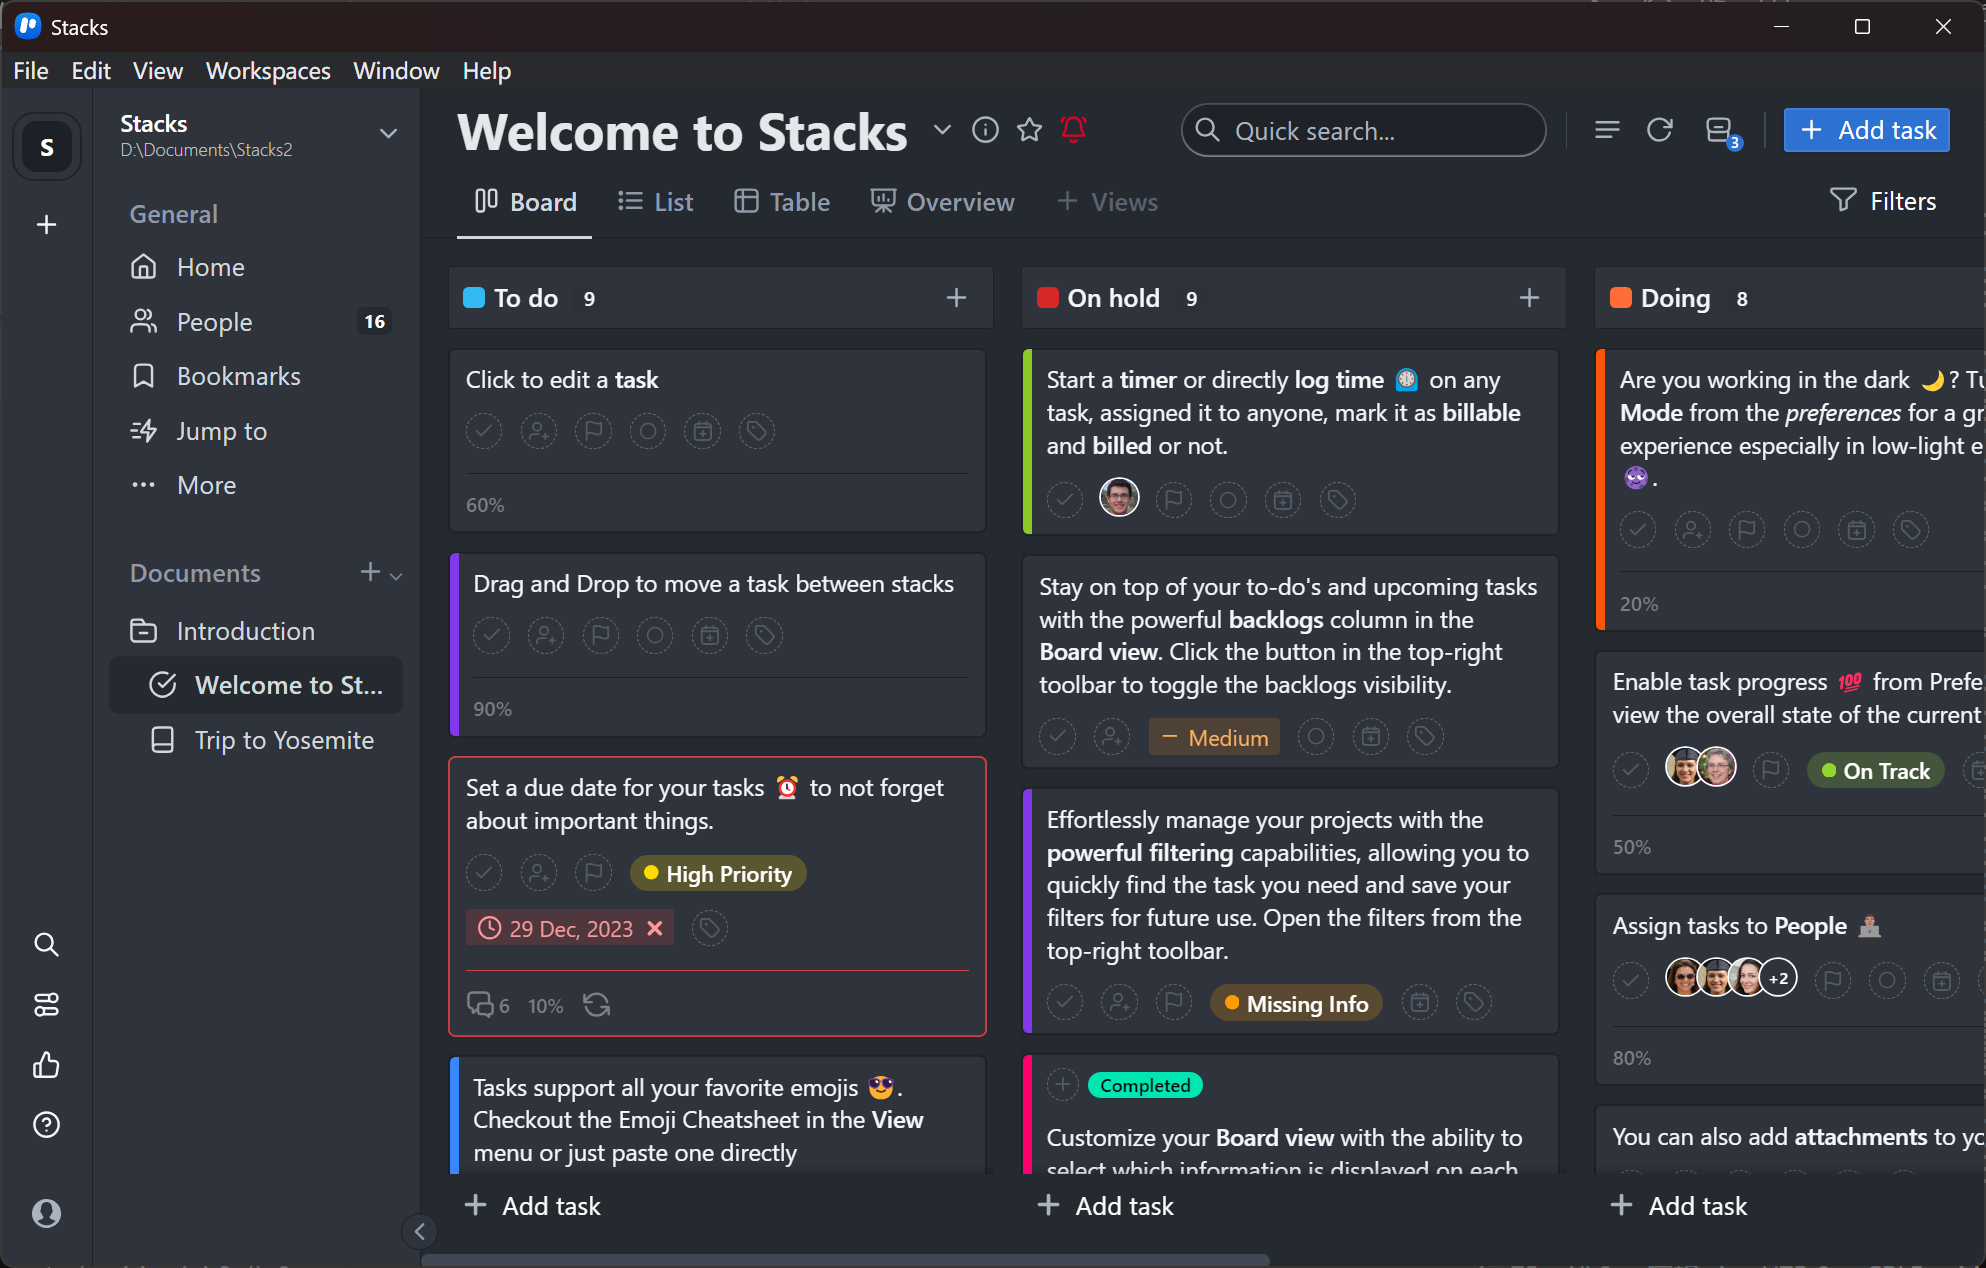This screenshot has width=1986, height=1268.
Task: Open the High Priority status dropdown
Action: [x=718, y=873]
